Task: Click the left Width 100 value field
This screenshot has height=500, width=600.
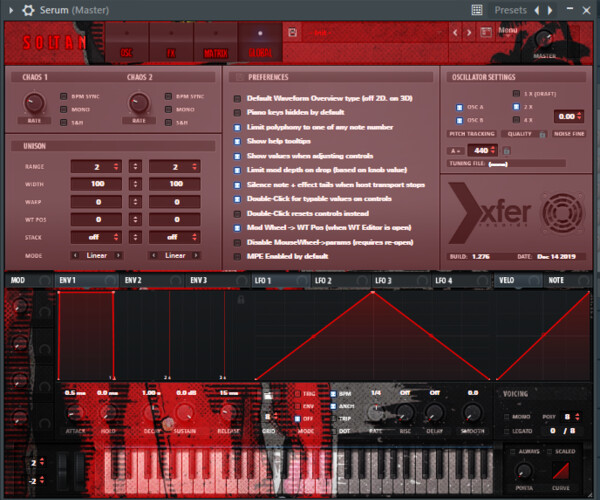Action: [x=96, y=184]
